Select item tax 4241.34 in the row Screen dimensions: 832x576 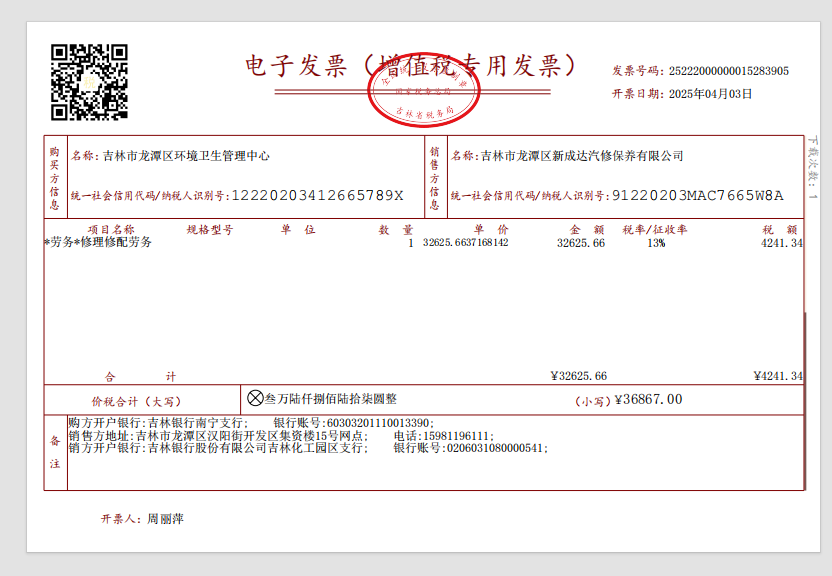[x=782, y=243]
